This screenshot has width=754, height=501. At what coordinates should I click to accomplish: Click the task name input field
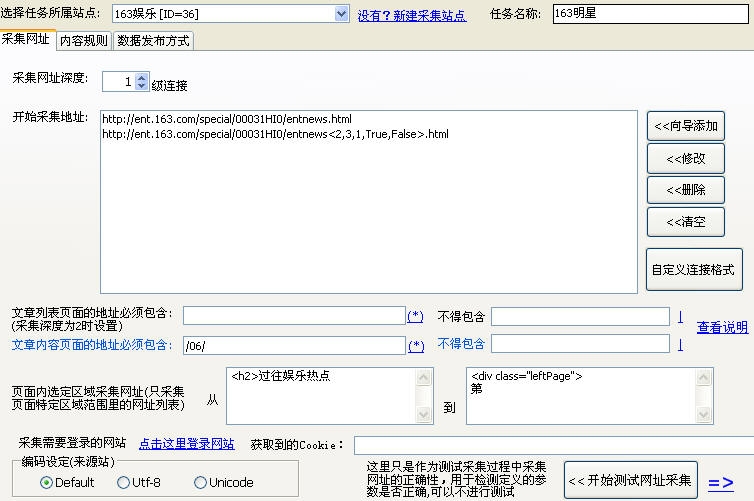(x=650, y=14)
